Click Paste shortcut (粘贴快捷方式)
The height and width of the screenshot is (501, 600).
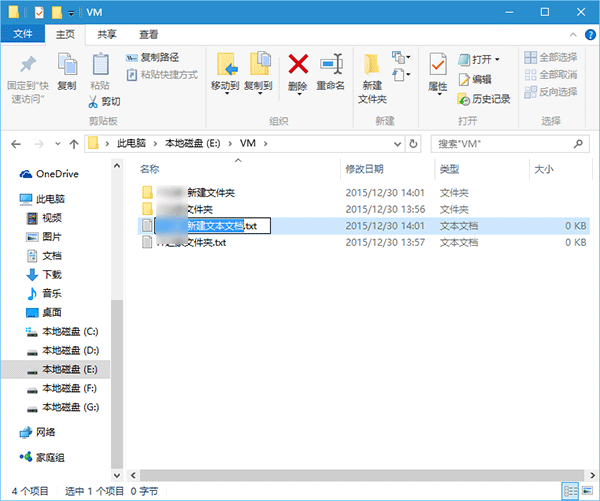(x=162, y=74)
